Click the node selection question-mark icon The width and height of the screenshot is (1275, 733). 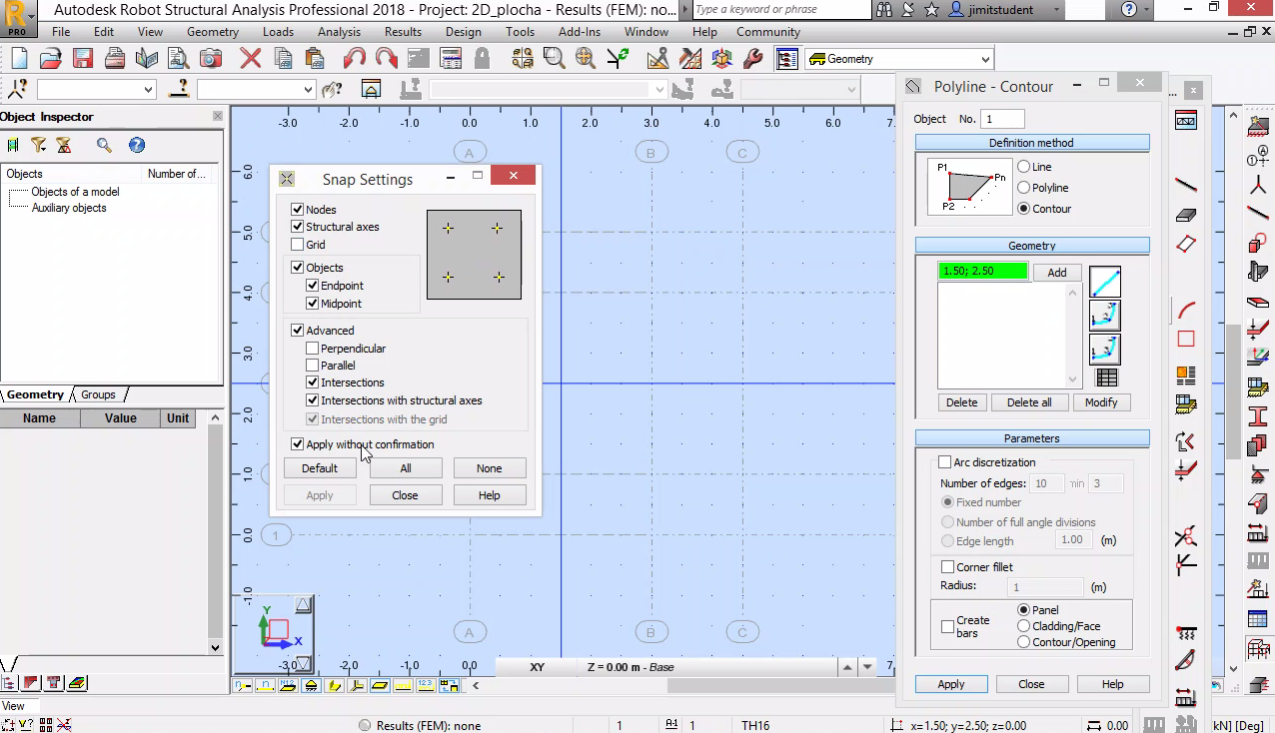[x=17, y=89]
